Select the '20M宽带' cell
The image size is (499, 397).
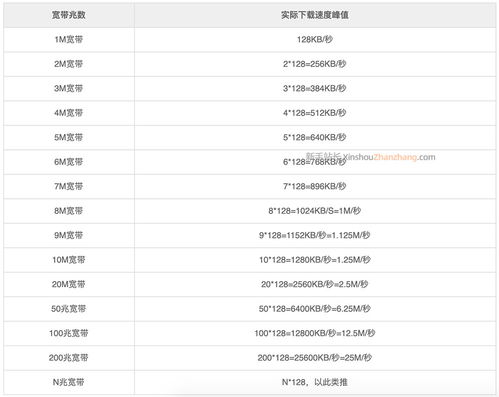[69, 284]
